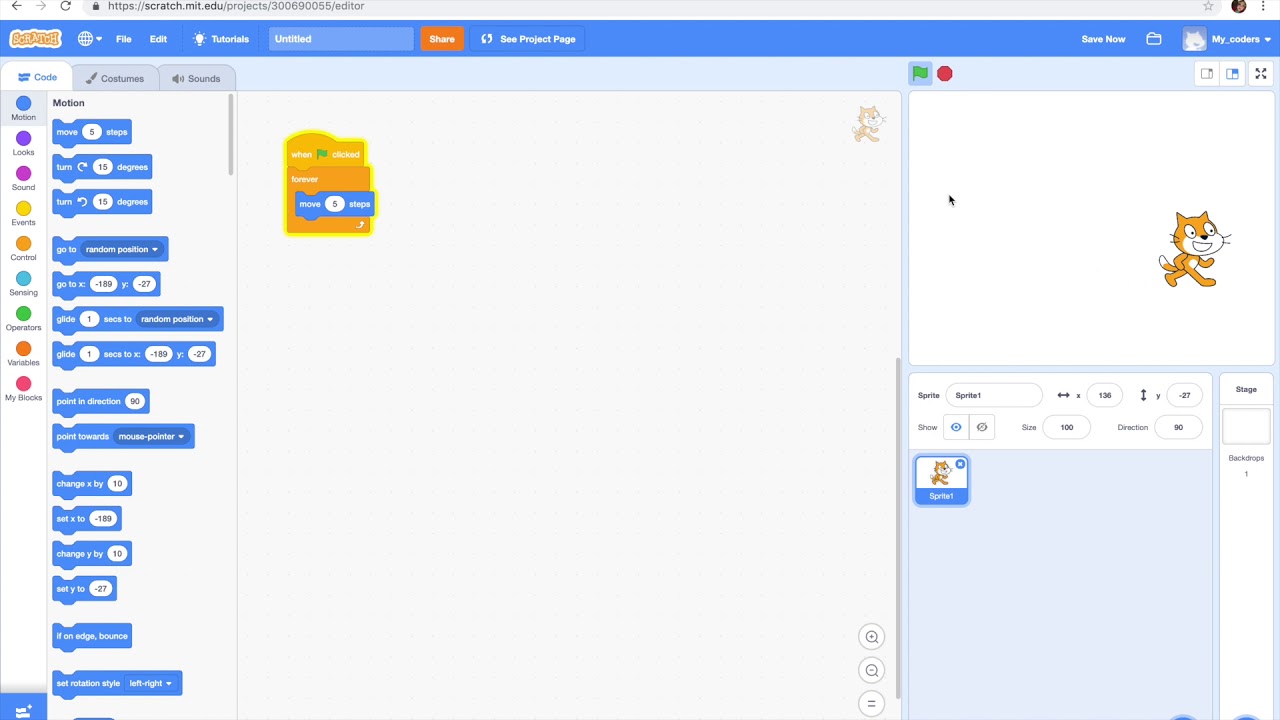
Task: Click the block palette scrollbar
Action: (x=230, y=136)
